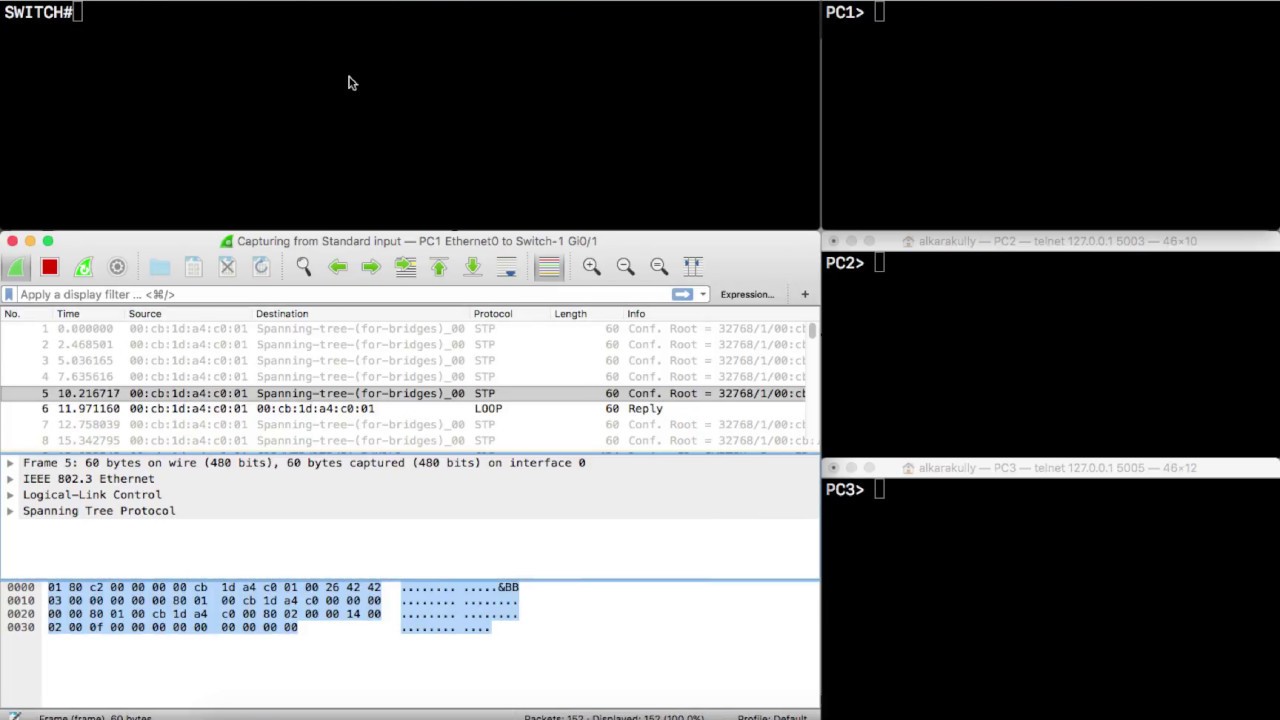1280x720 pixels.
Task: Select packet 6 LOOP Reply row
Action: 405,409
